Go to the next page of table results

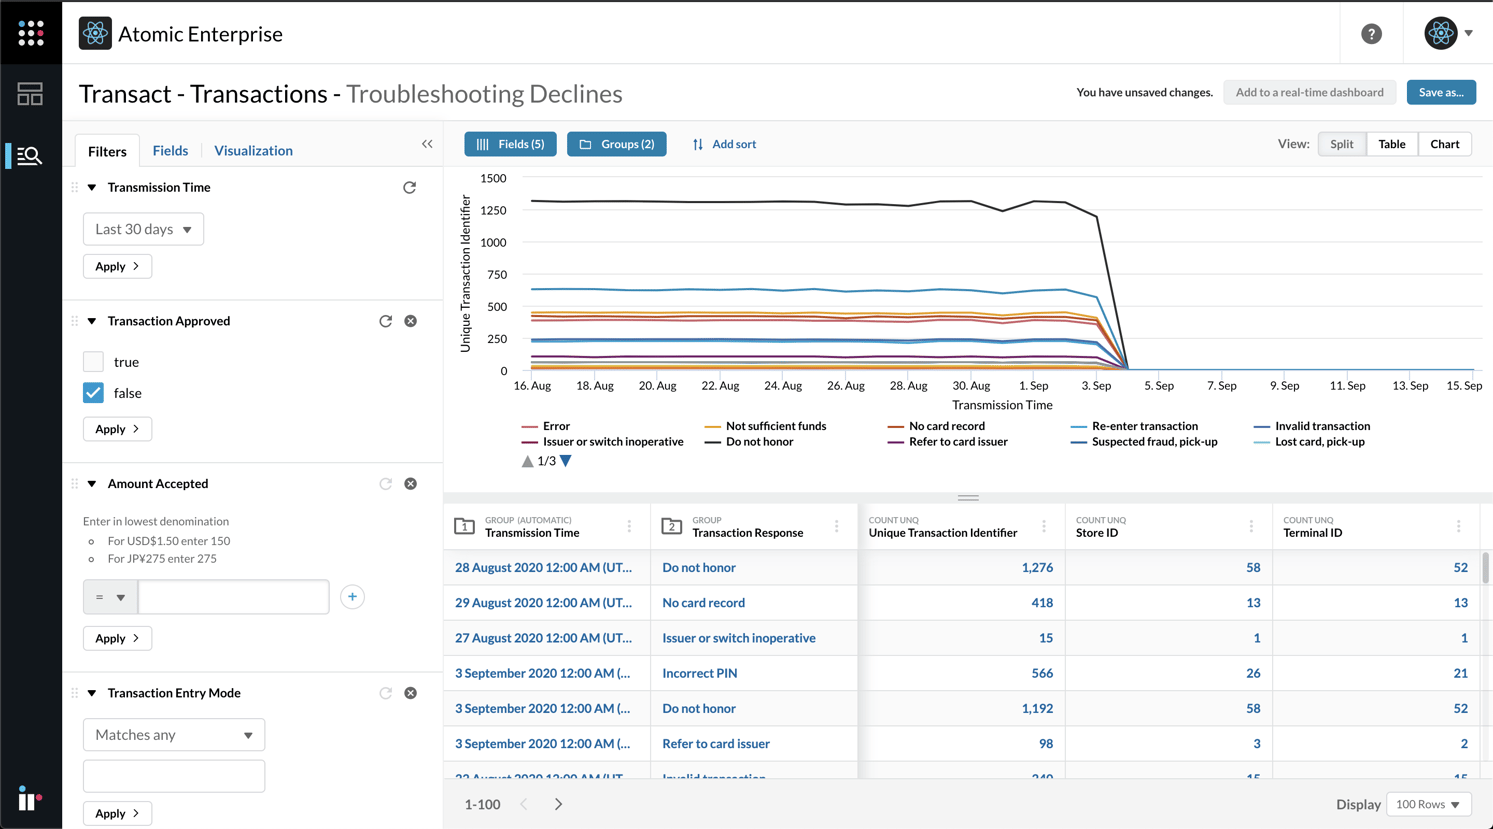[558, 803]
